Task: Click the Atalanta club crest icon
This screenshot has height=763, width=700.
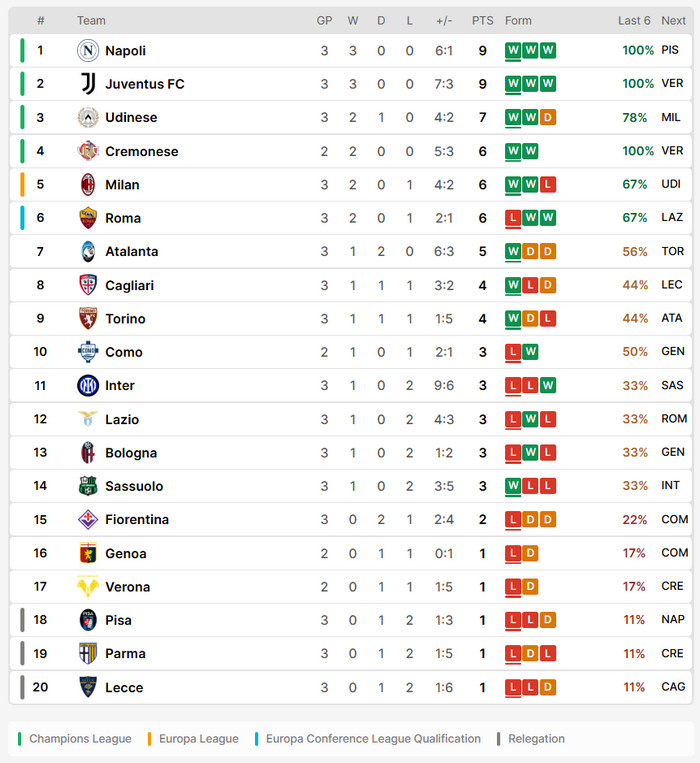Action: click(88, 252)
